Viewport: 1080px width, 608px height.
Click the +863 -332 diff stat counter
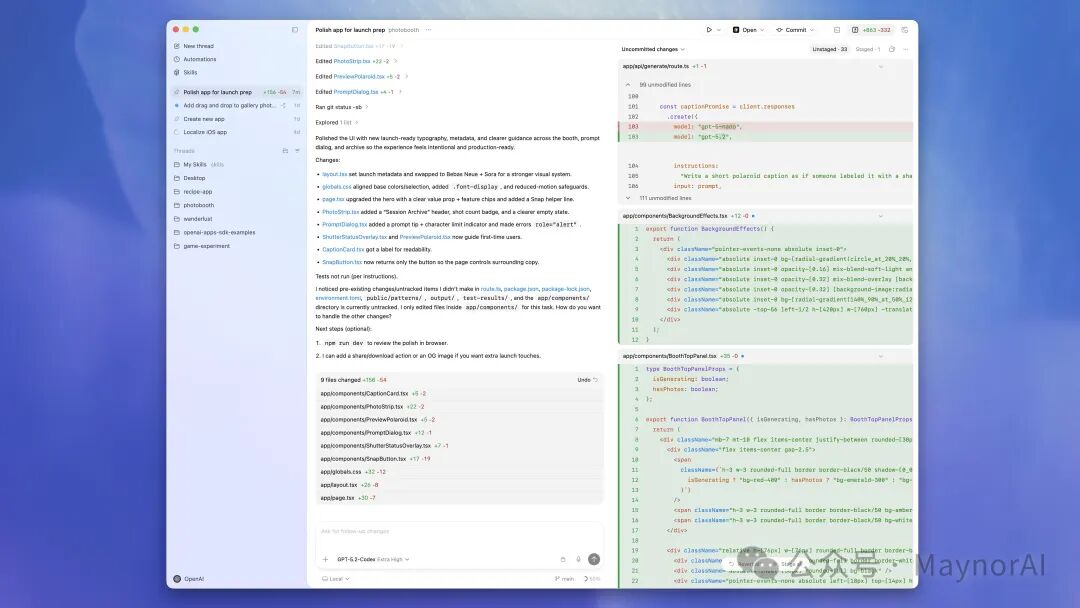877,29
